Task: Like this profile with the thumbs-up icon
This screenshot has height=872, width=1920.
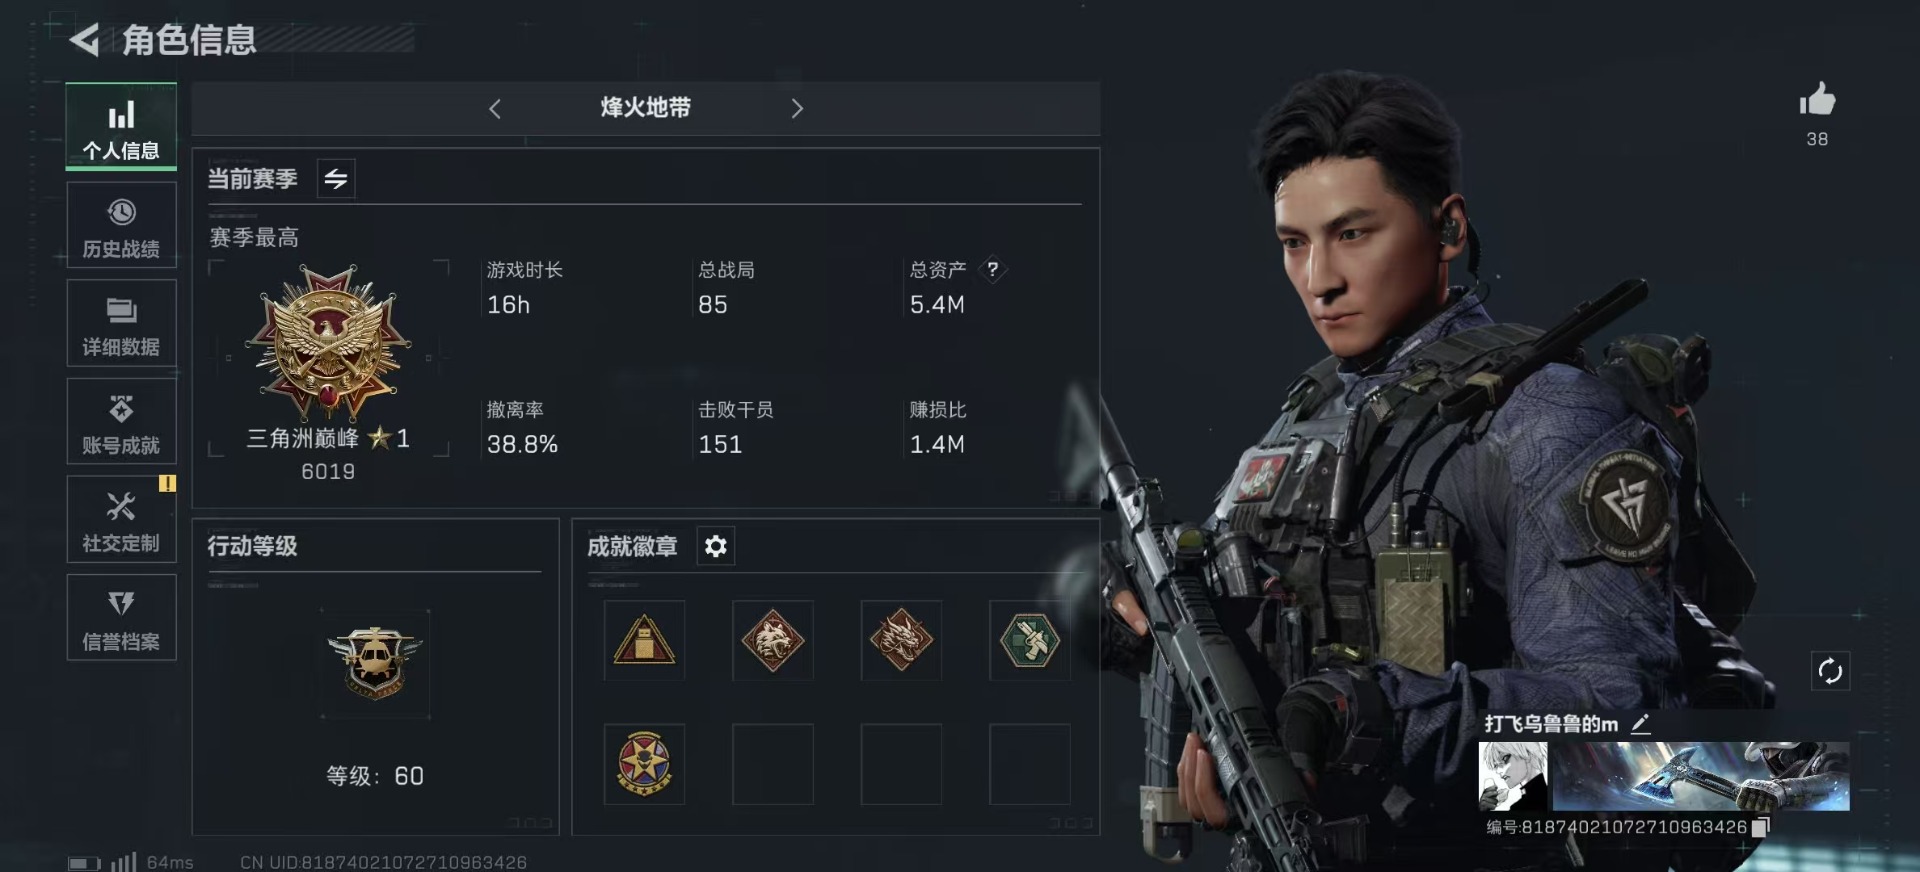Action: [1817, 100]
